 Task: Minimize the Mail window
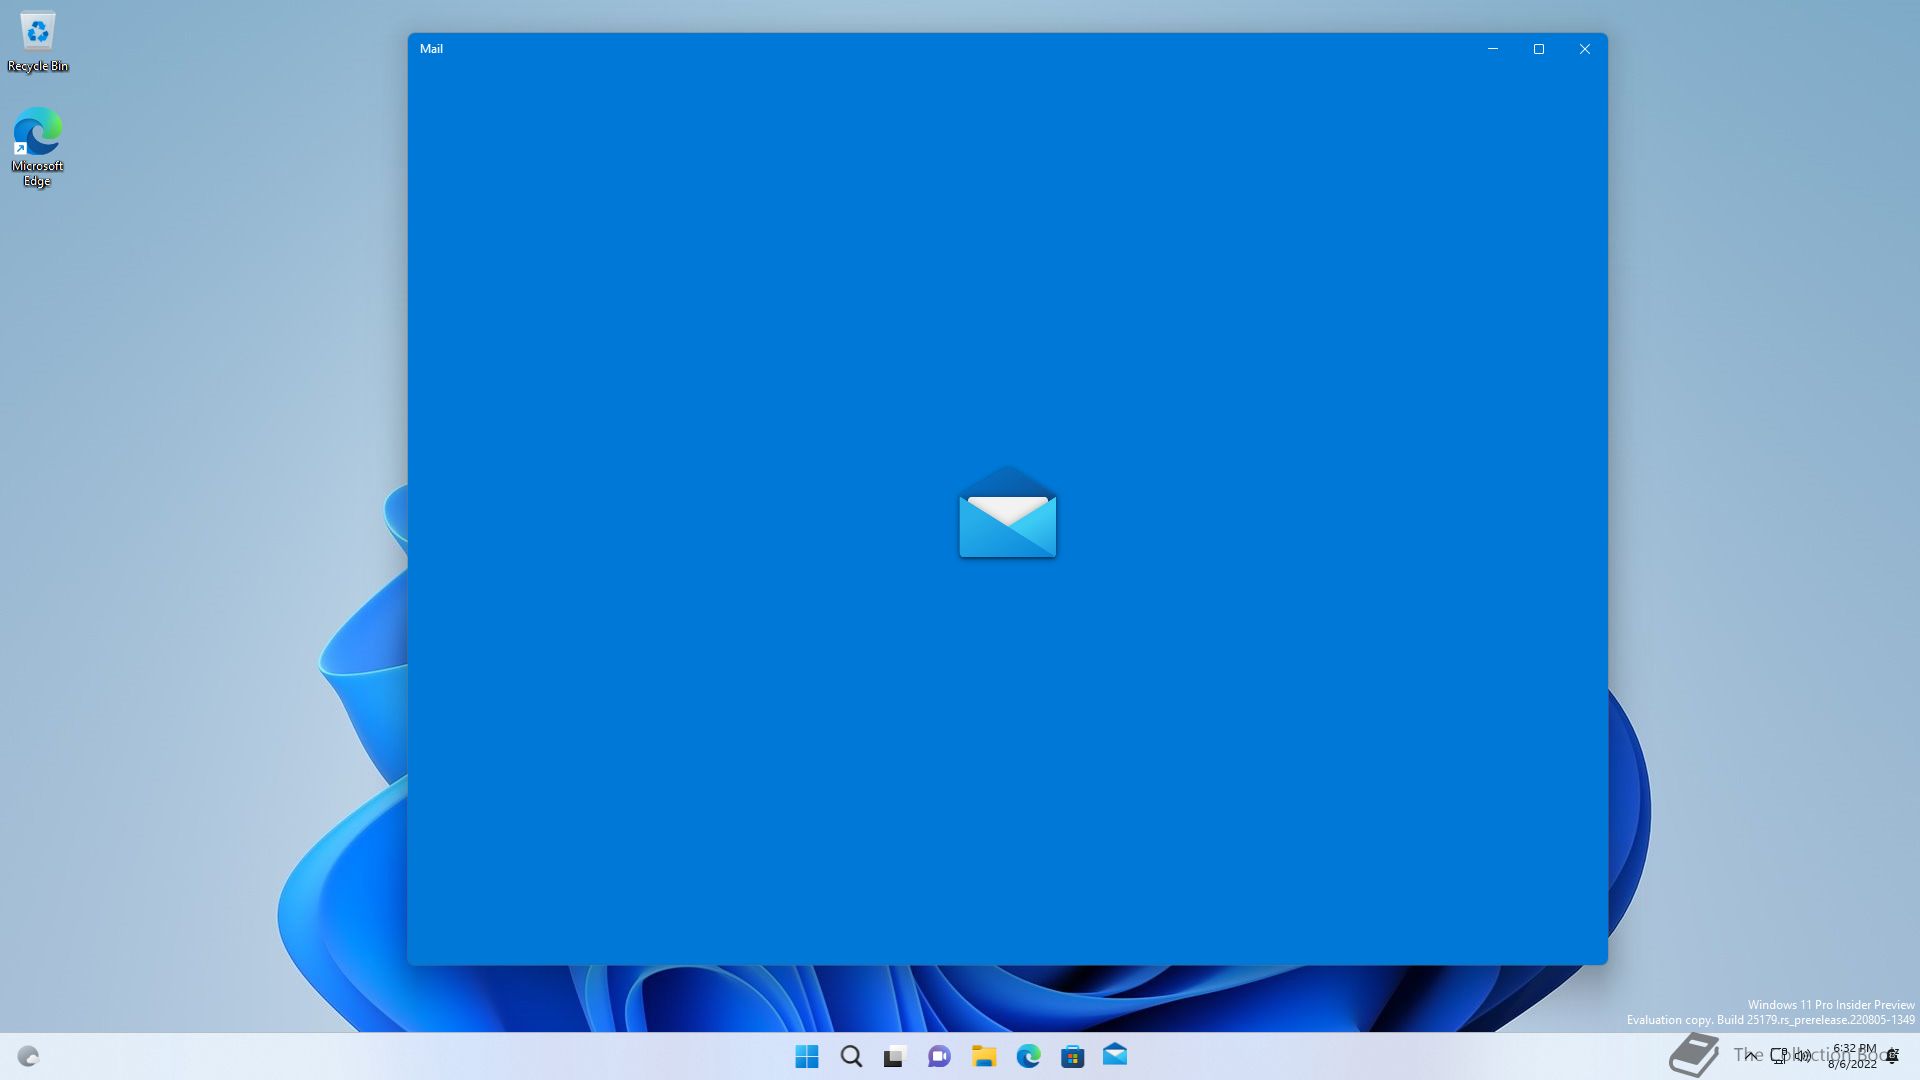click(x=1493, y=49)
